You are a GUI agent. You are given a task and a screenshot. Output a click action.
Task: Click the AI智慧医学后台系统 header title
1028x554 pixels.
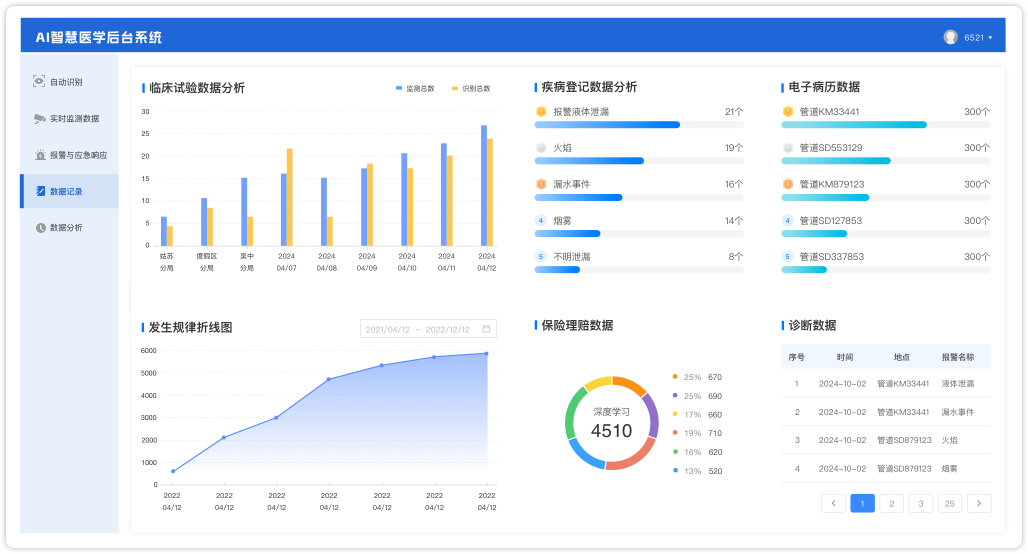tap(98, 37)
